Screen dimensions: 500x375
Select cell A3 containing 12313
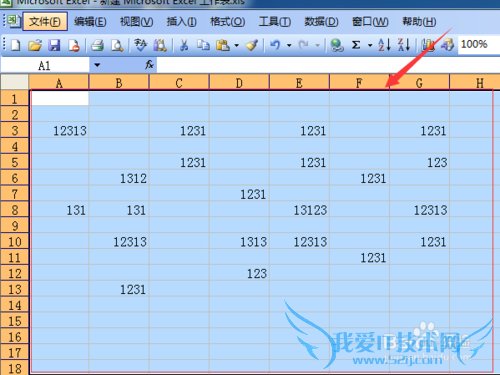[x=60, y=130]
